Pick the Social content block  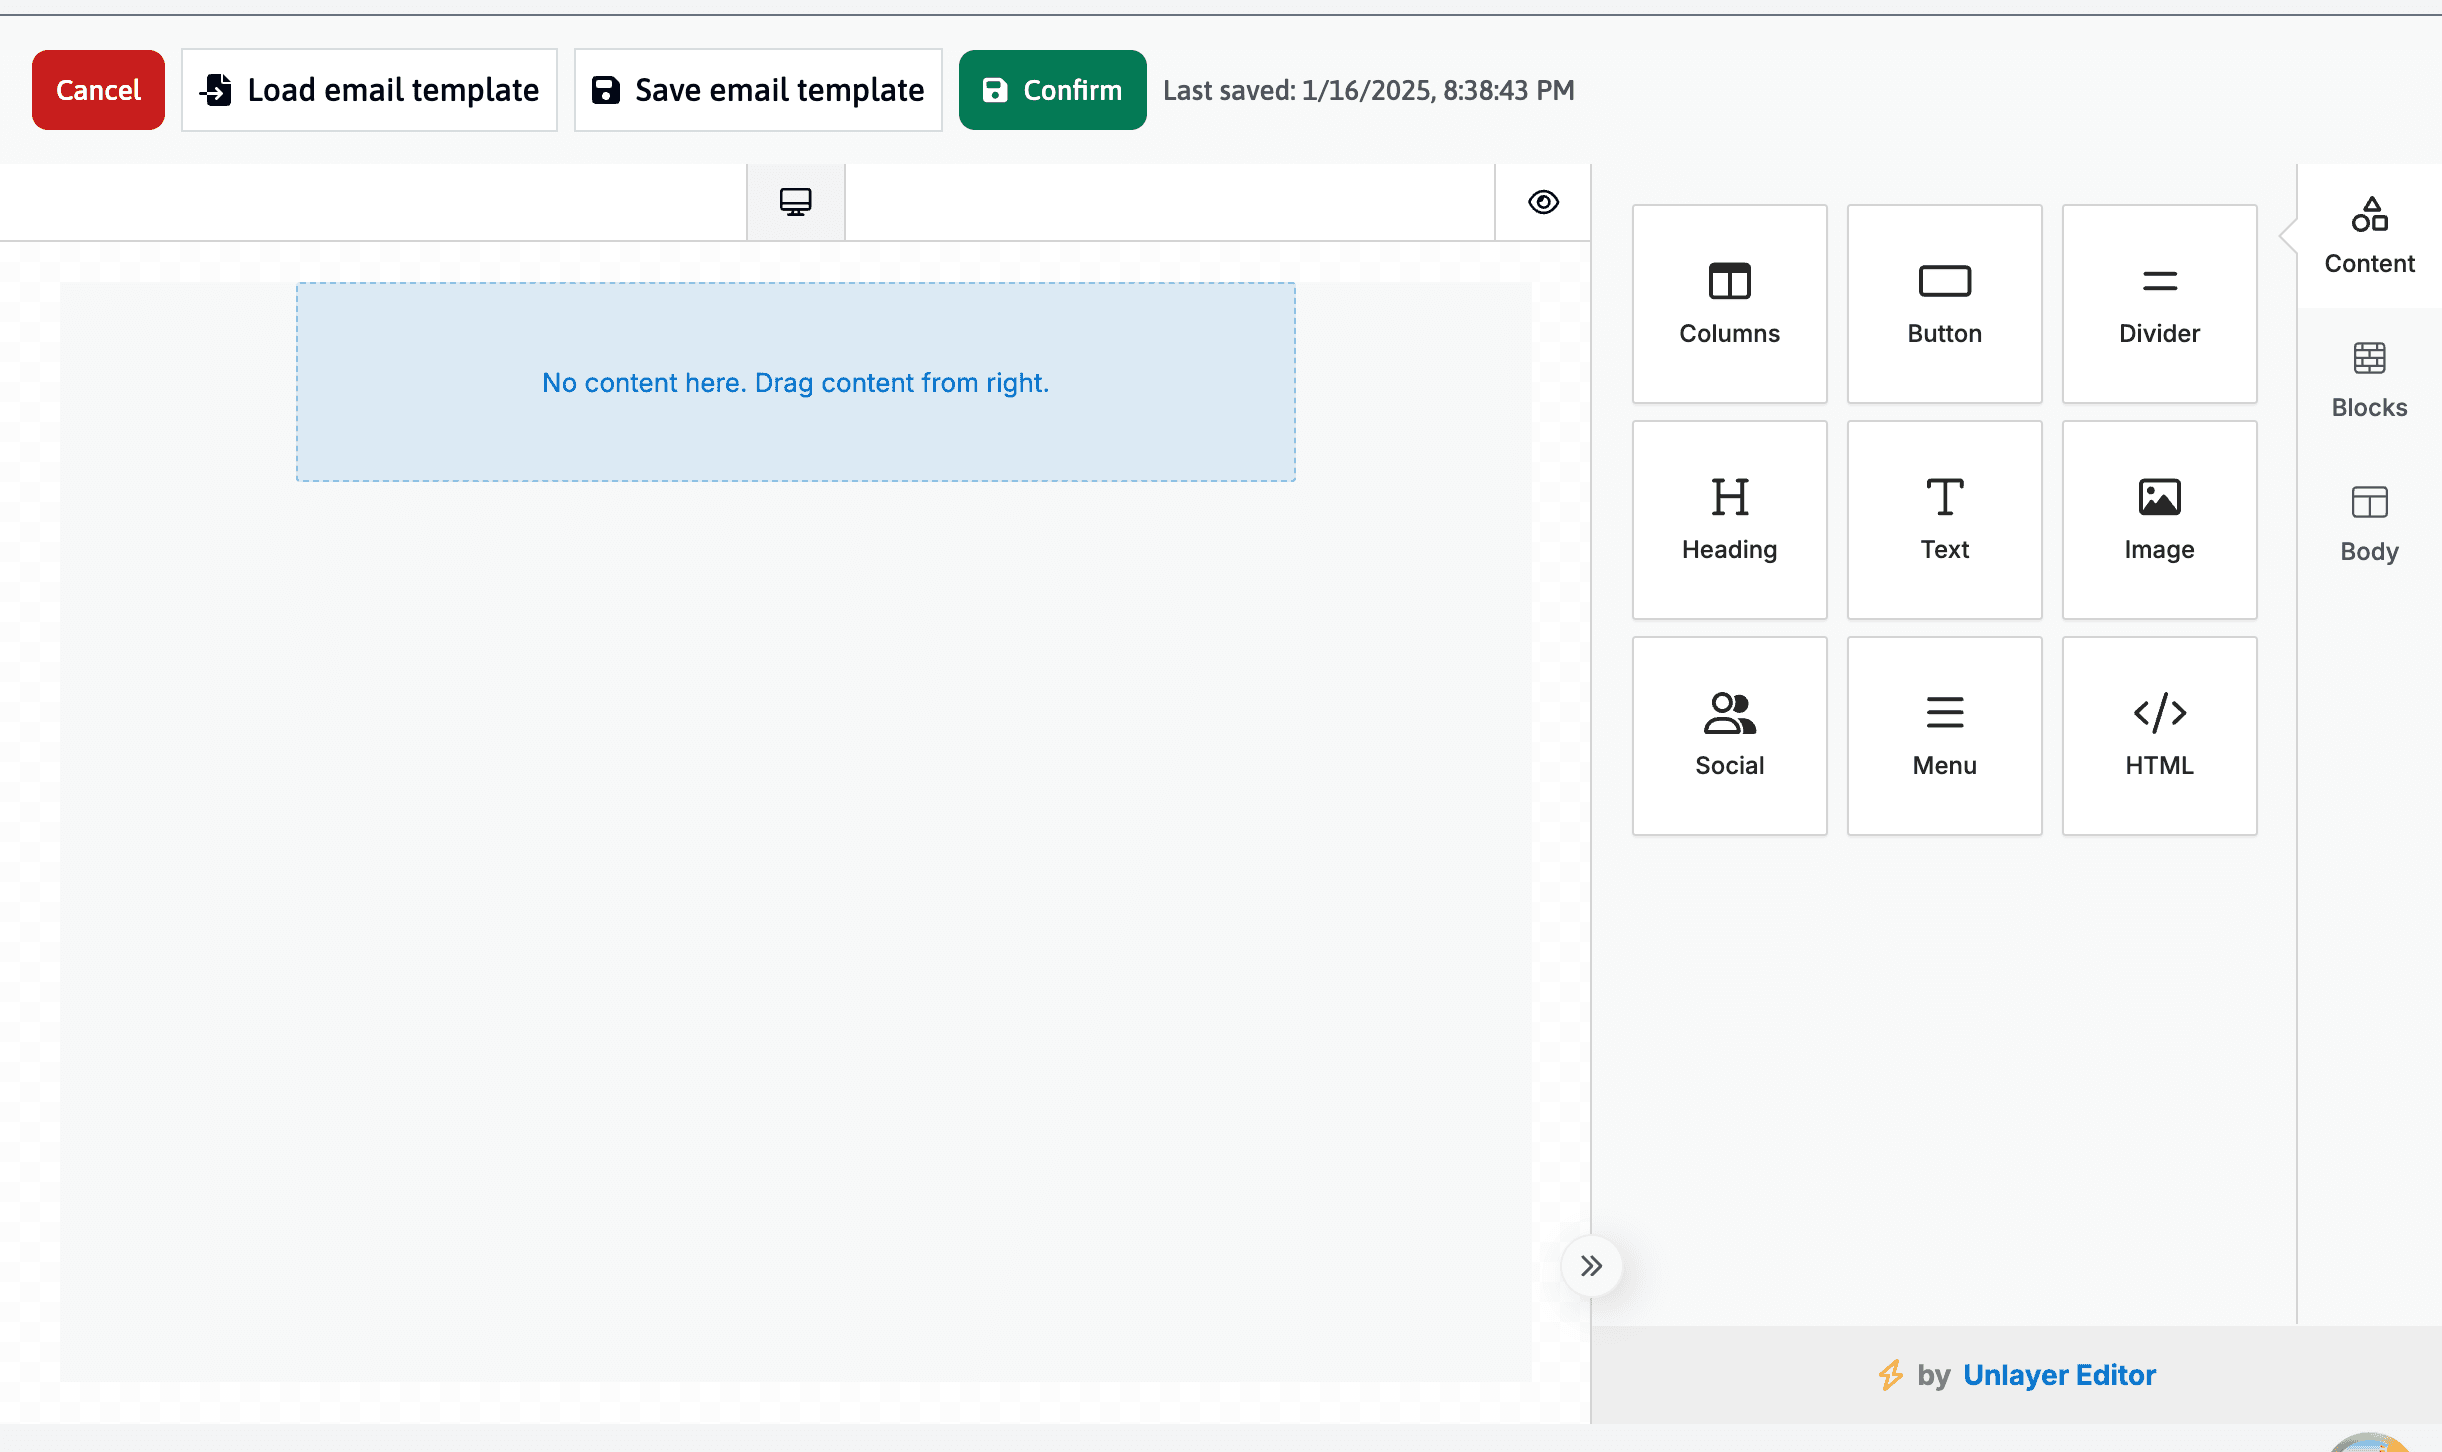point(1729,736)
